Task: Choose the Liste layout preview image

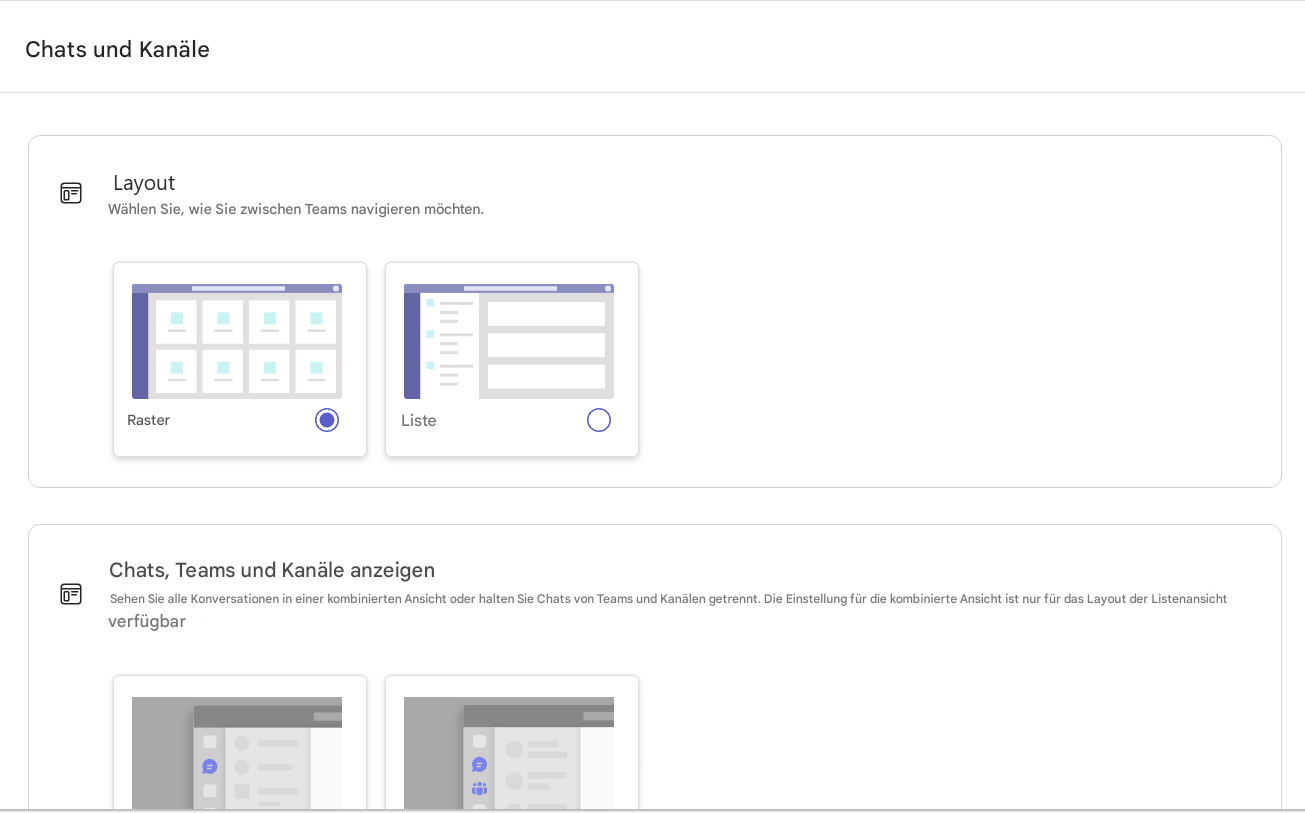Action: [509, 341]
